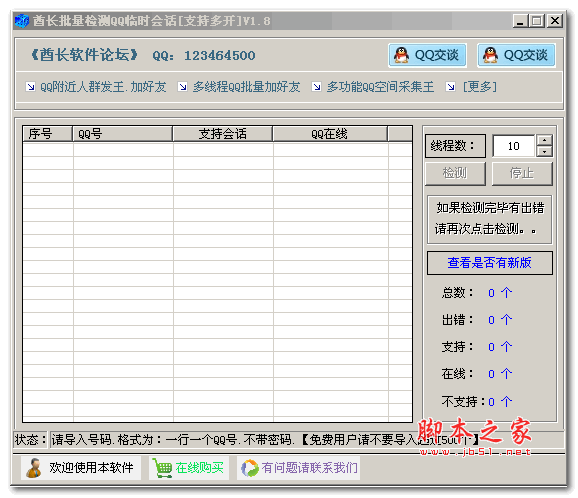Open the 多线程QQ批量加好友 link

pyautogui.click(x=246, y=87)
